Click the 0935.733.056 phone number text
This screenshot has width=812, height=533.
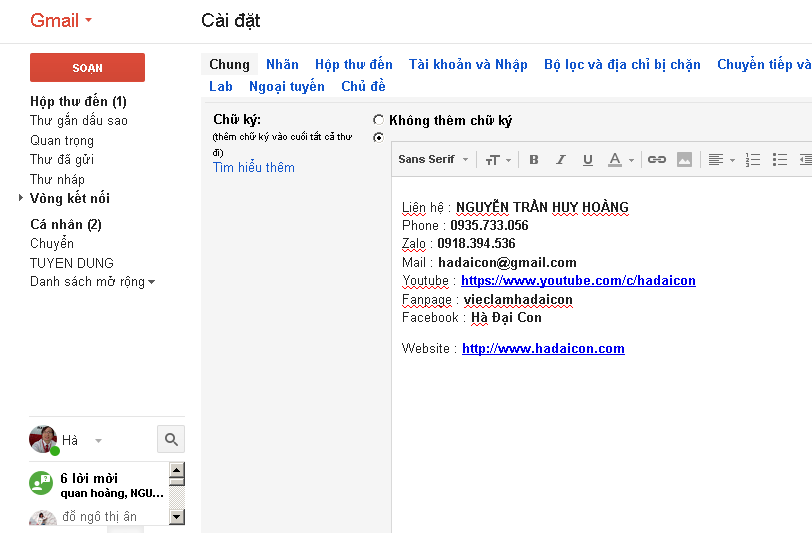489,225
